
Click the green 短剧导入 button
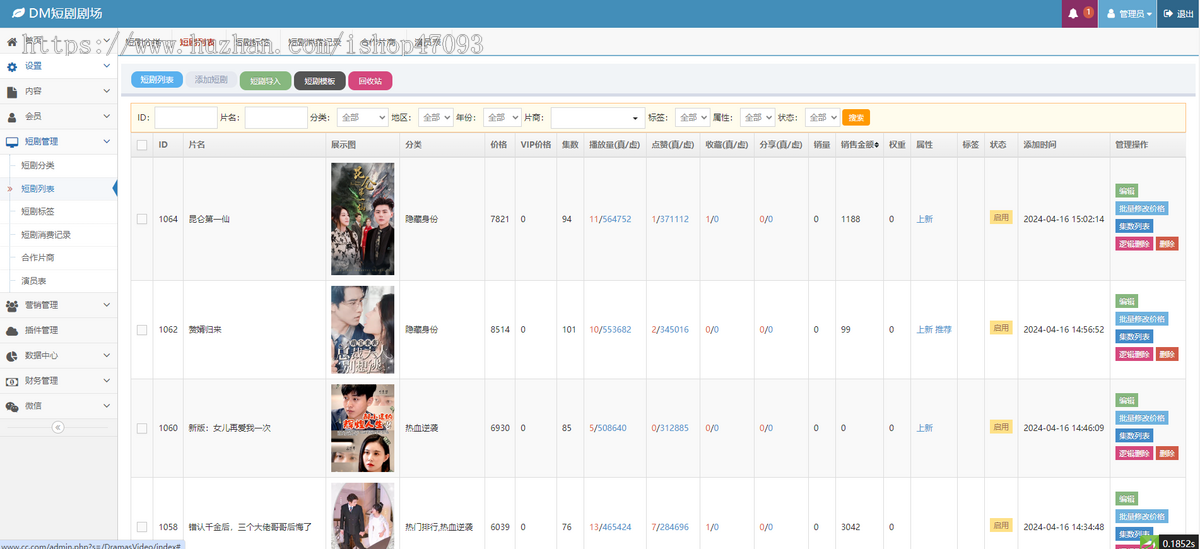point(265,80)
